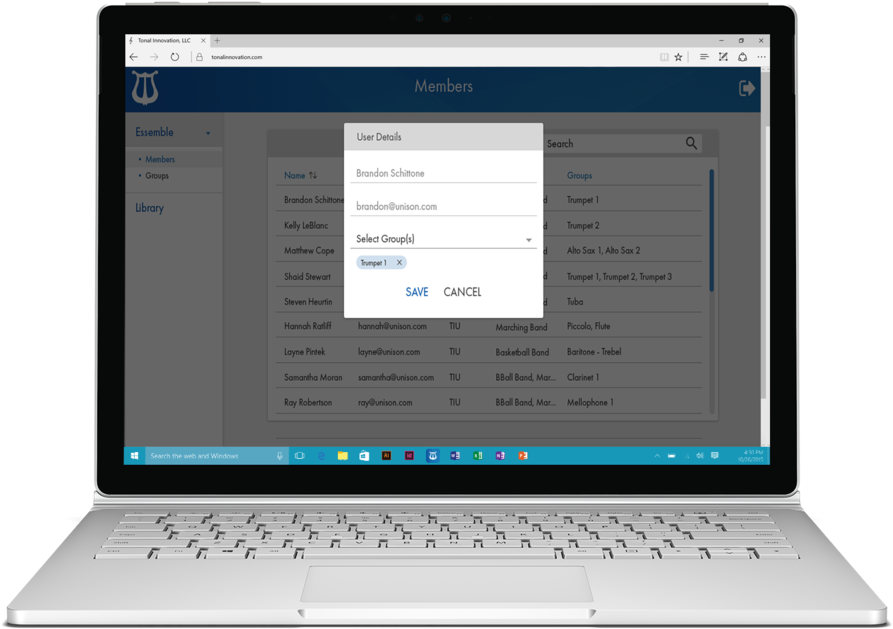This screenshot has width=893, height=629.
Task: Click CANCEL to dismiss the dialog
Action: pos(461,292)
